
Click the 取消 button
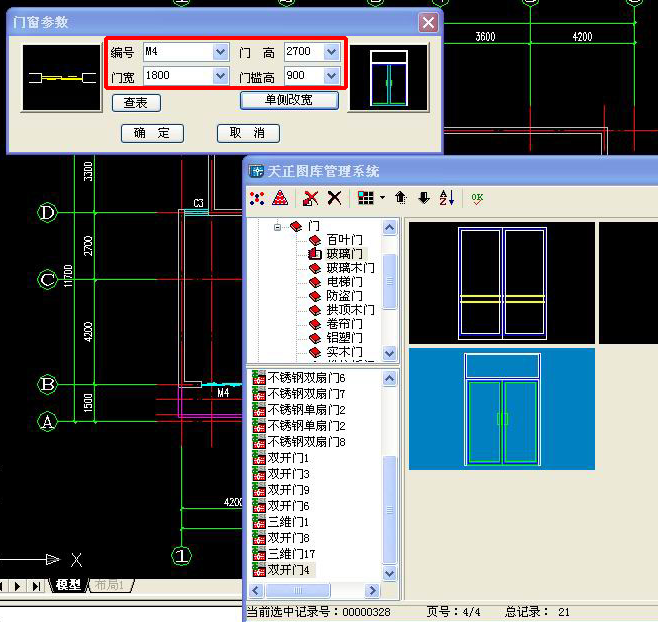(x=248, y=133)
